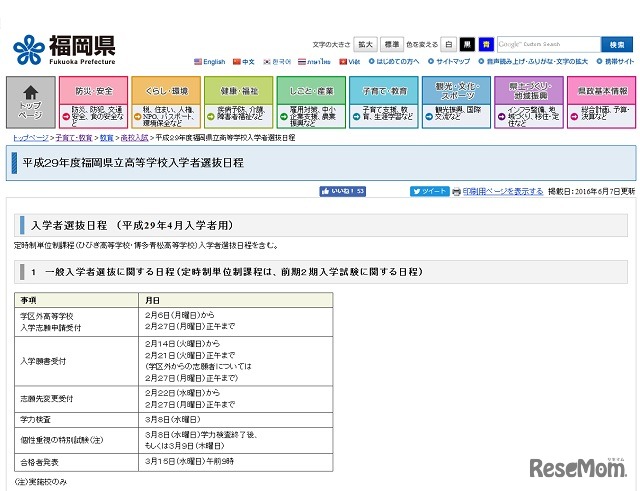Click the arrow icon under 防災・安全

(x=65, y=116)
